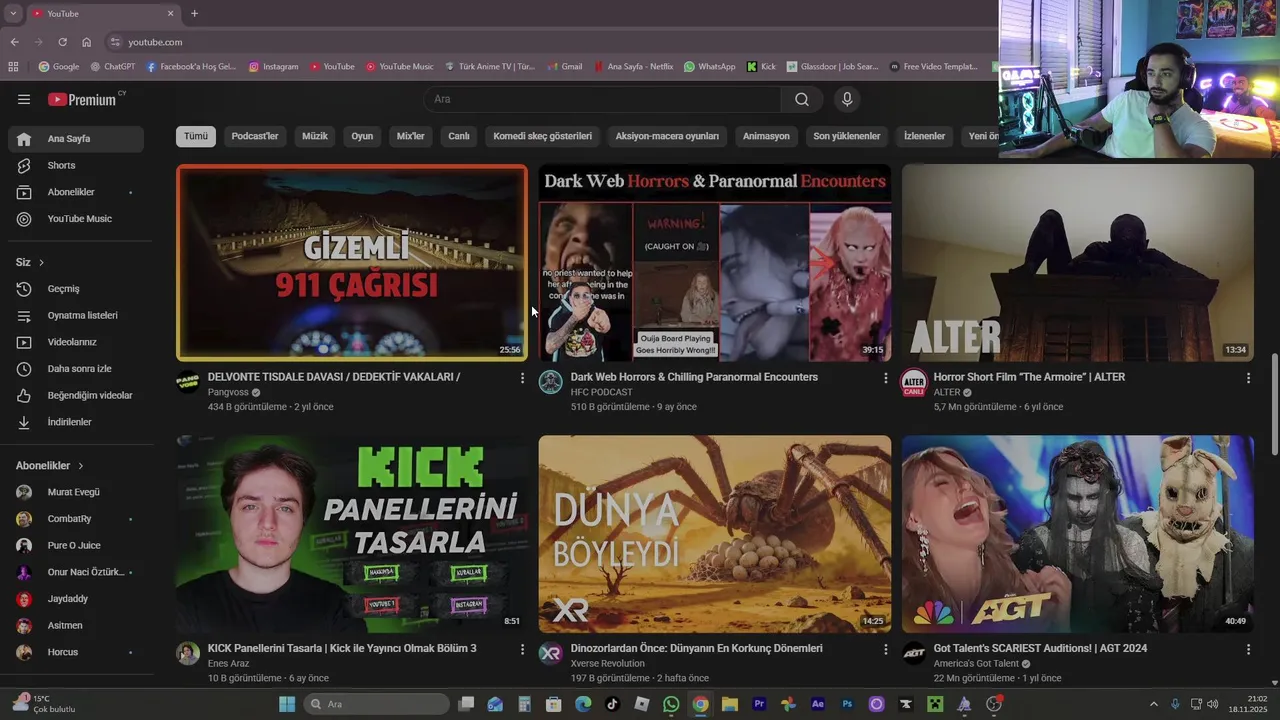This screenshot has height=720, width=1280.
Task: Open the Chrome home page button
Action: point(86,42)
